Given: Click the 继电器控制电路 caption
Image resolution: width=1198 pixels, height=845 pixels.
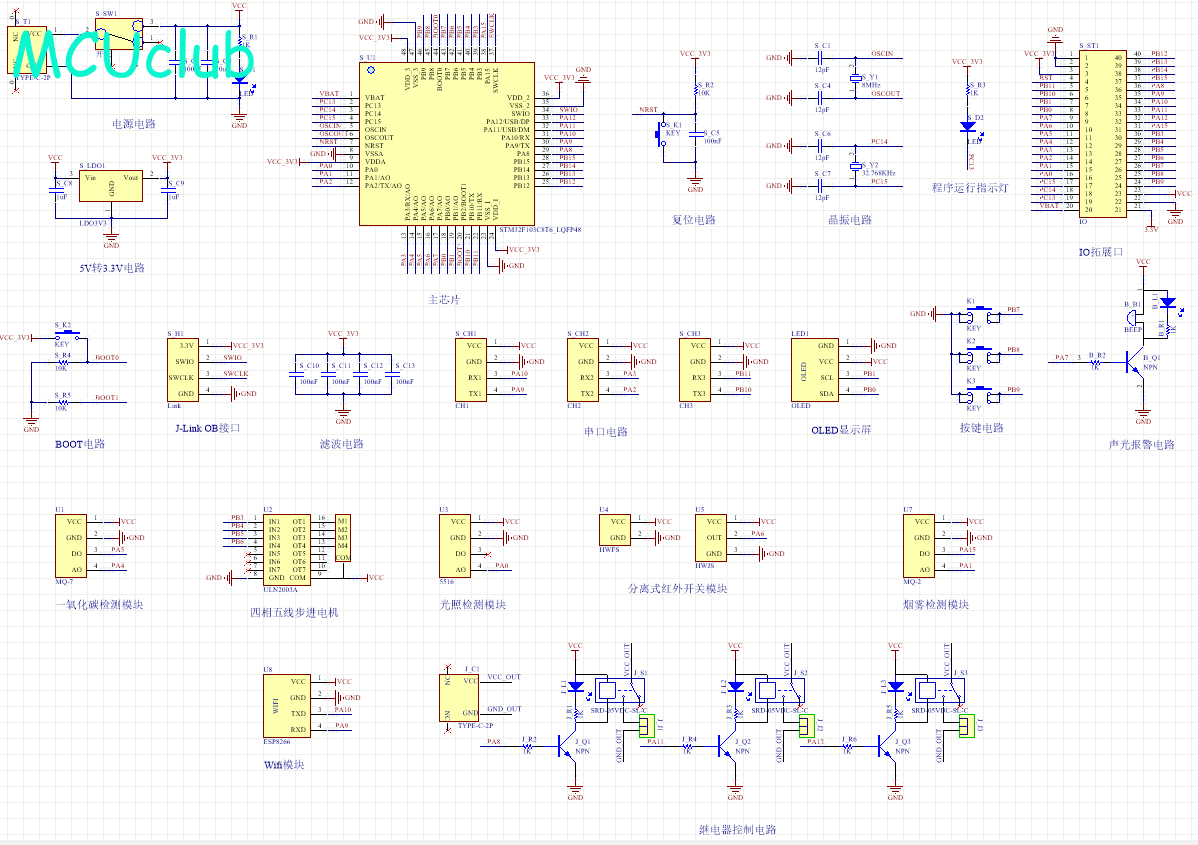Looking at the screenshot, I should 737,829.
